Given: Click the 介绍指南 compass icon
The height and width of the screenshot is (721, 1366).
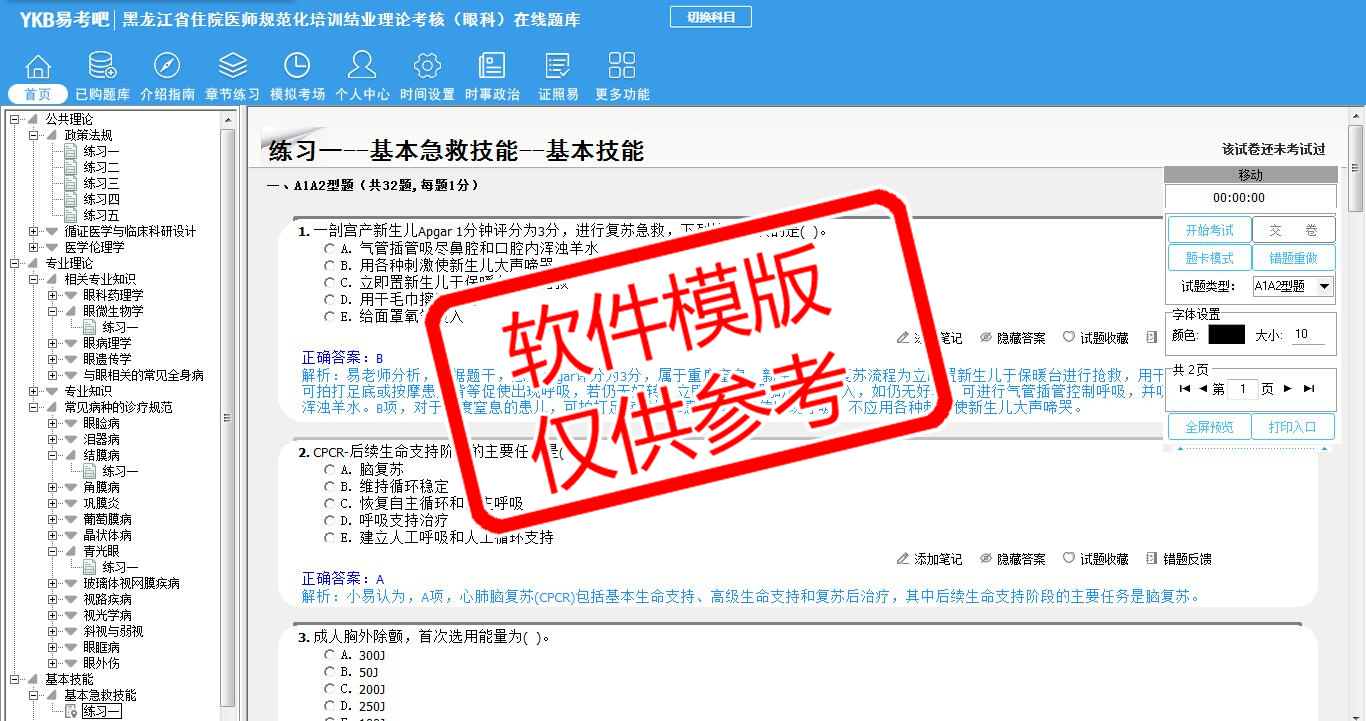Looking at the screenshot, I should pyautogui.click(x=167, y=67).
